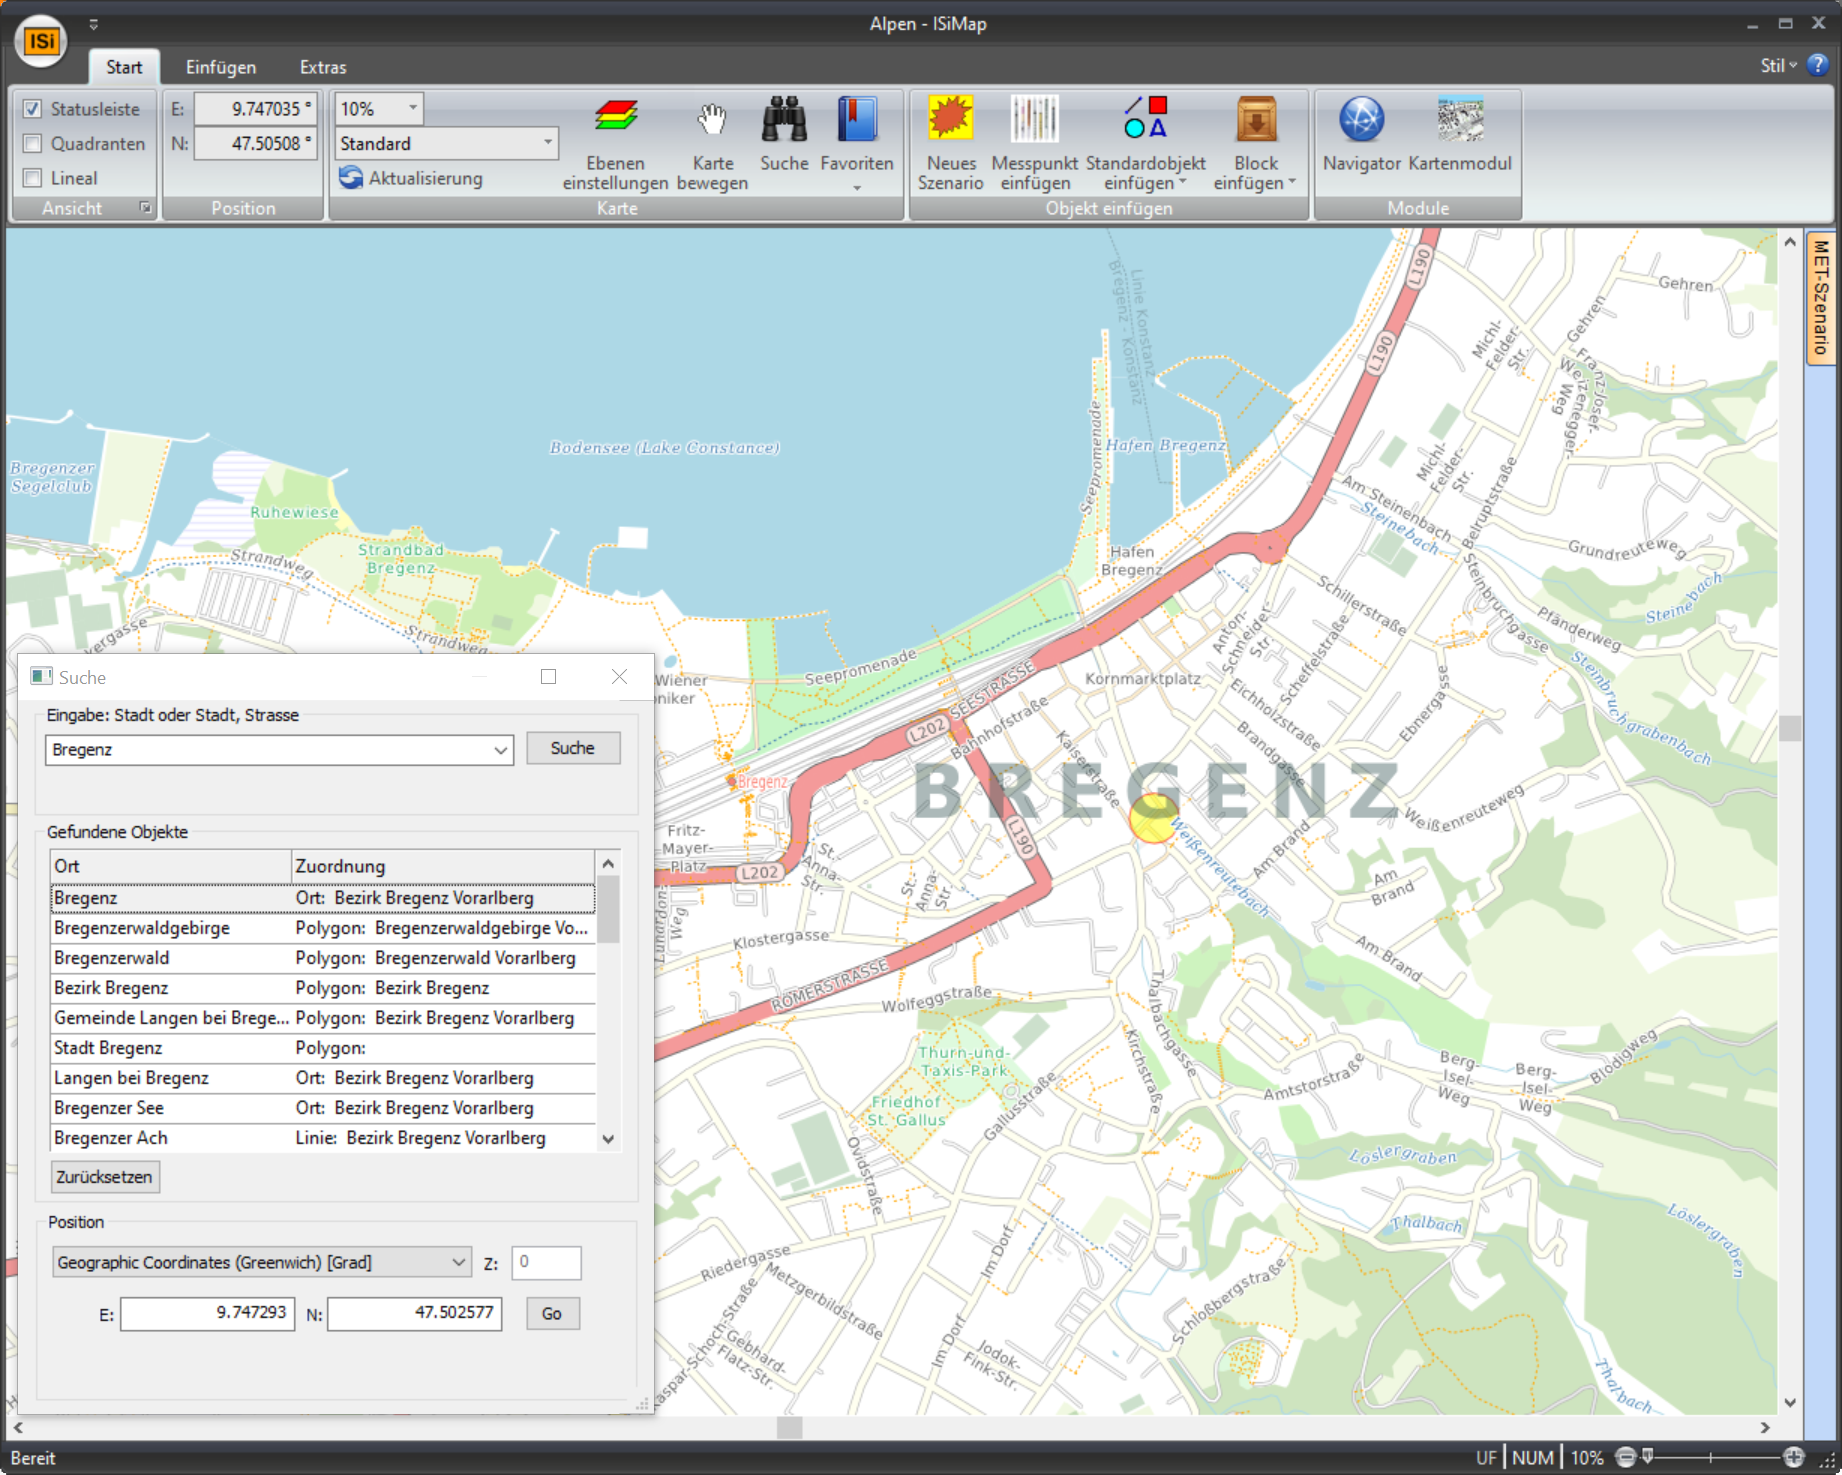Screen dimensions: 1842x1475
Task: Switch to the Start ribbon tab
Action: pos(124,67)
